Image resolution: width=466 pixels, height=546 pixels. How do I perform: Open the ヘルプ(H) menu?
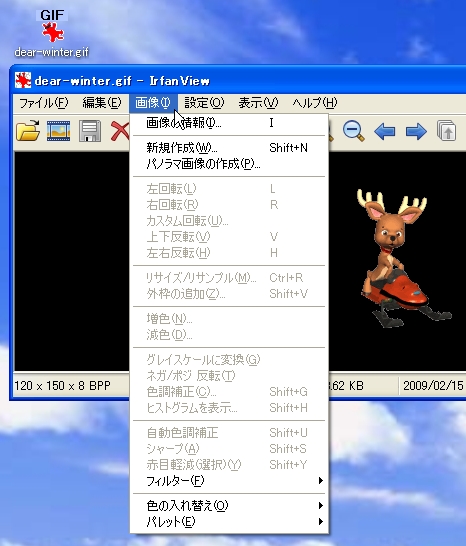point(314,103)
